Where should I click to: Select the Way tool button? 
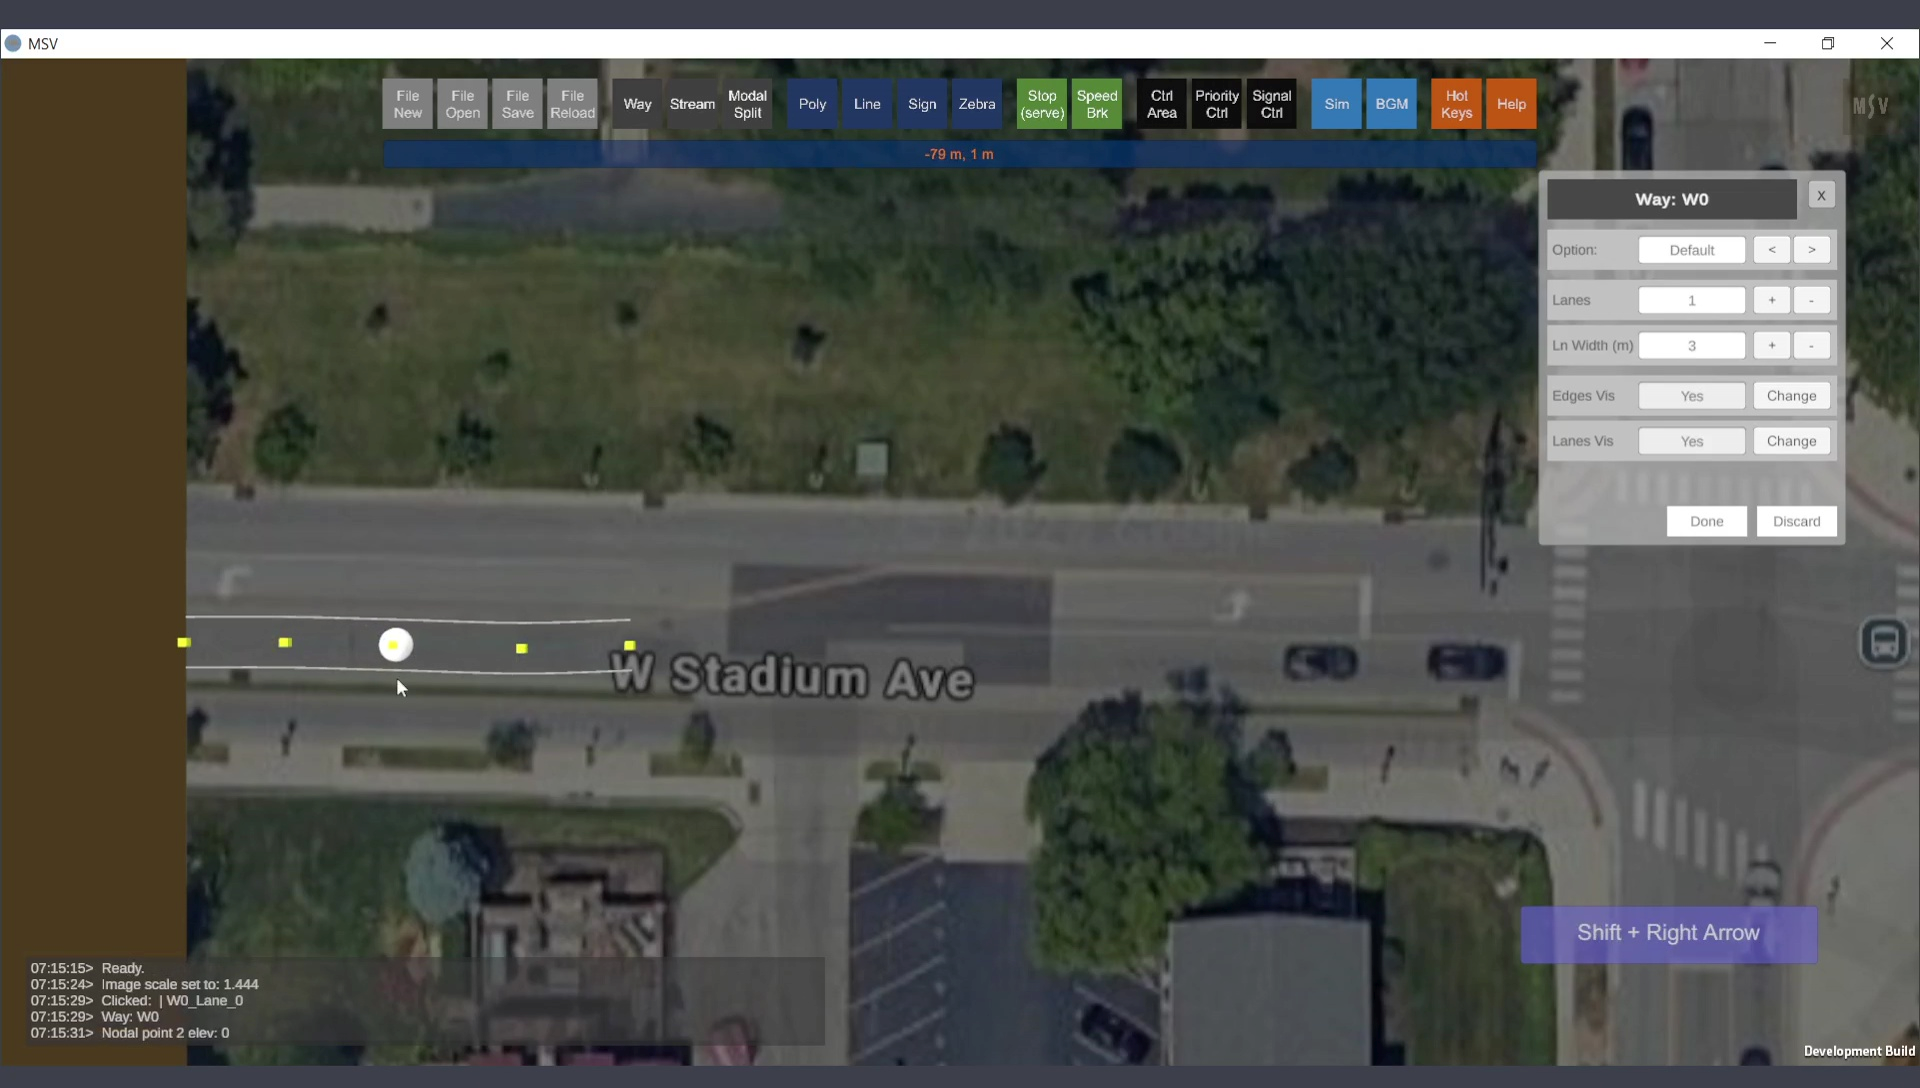point(637,104)
